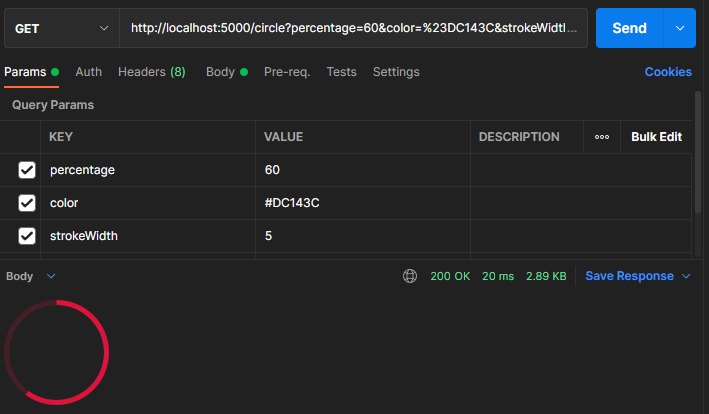Uncheck the percentage parameter checkbox

coord(27,170)
